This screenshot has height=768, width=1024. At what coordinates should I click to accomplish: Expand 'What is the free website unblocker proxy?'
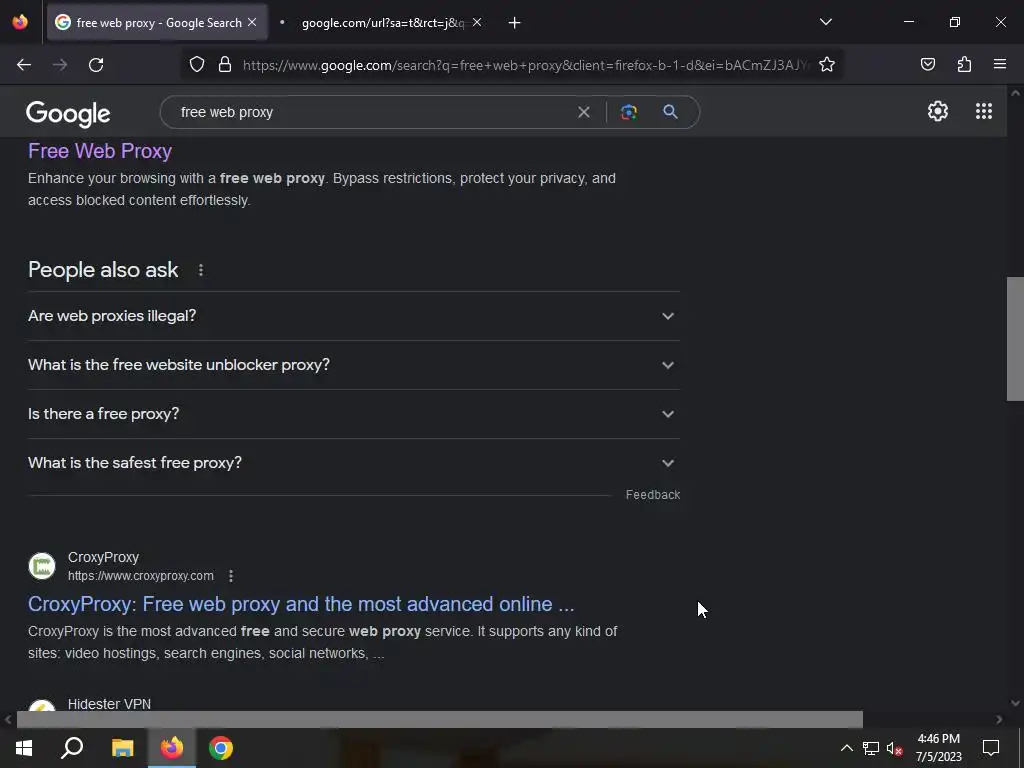click(353, 365)
